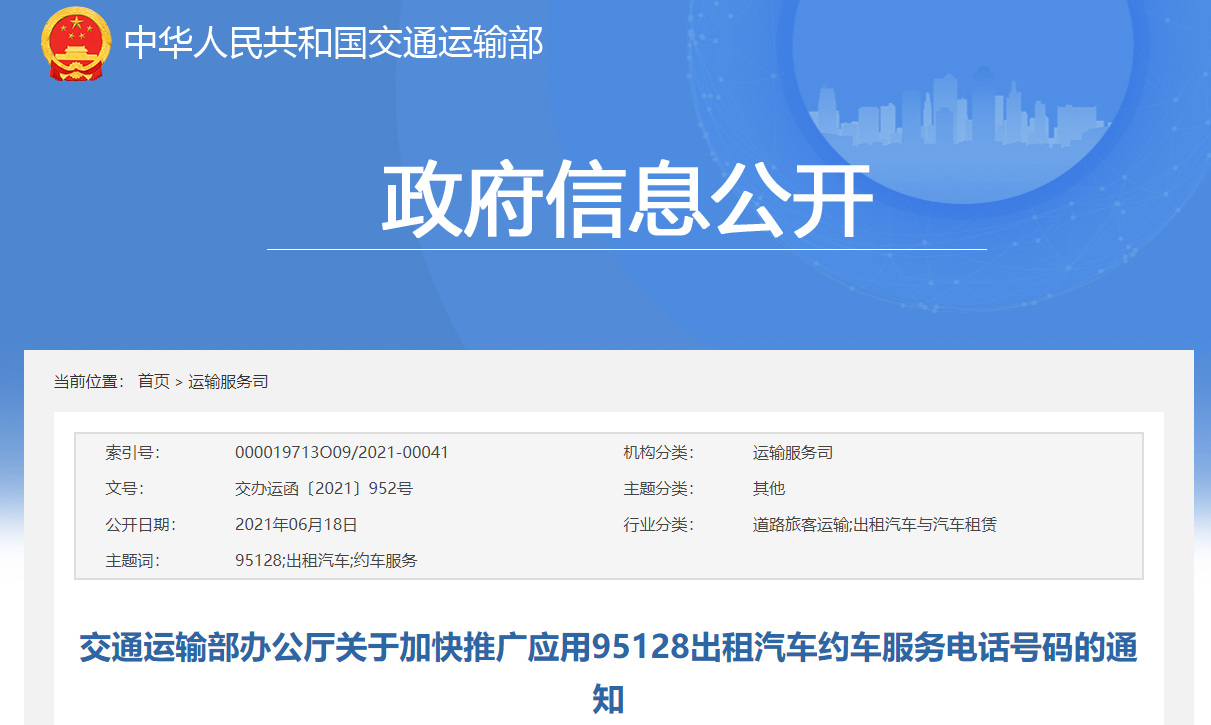
Task: Click the 公开日期 label
Action: pos(141,524)
